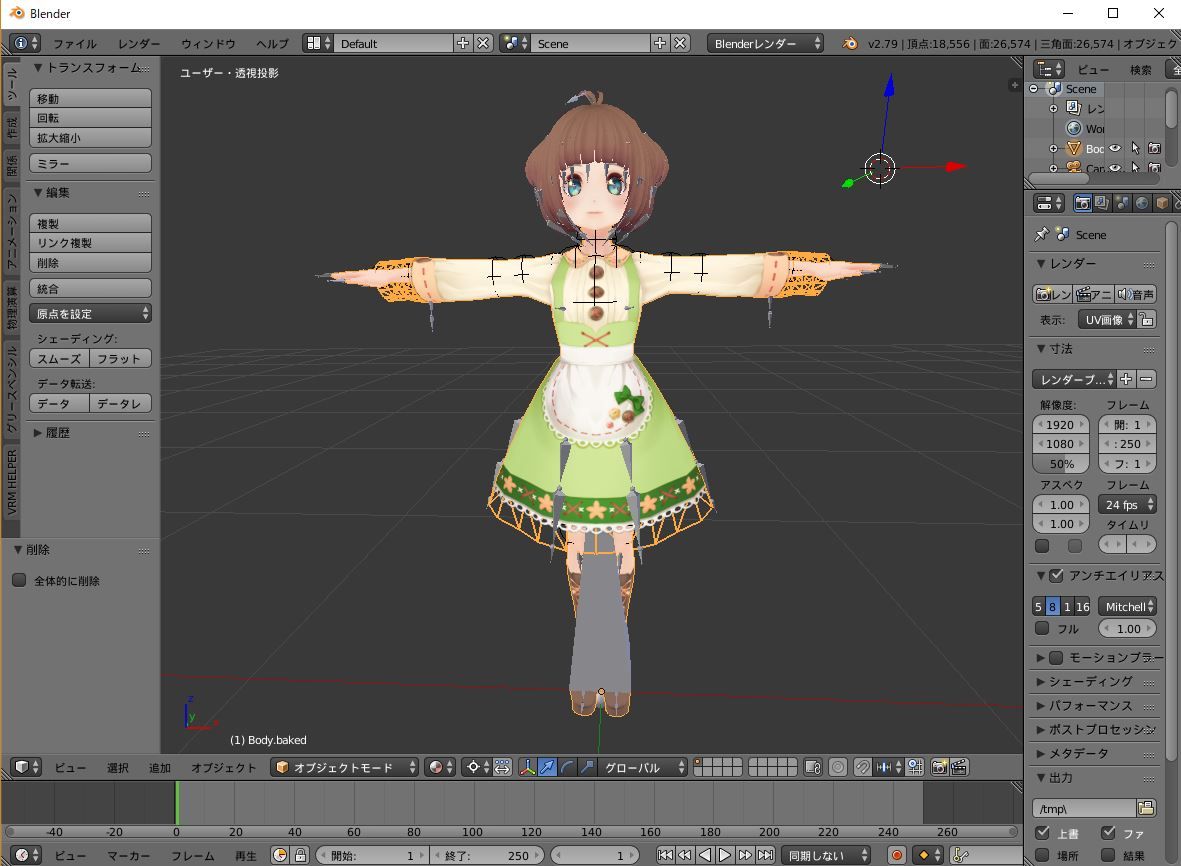Open the viewport shading selector
1181x866 pixels.
click(440, 767)
